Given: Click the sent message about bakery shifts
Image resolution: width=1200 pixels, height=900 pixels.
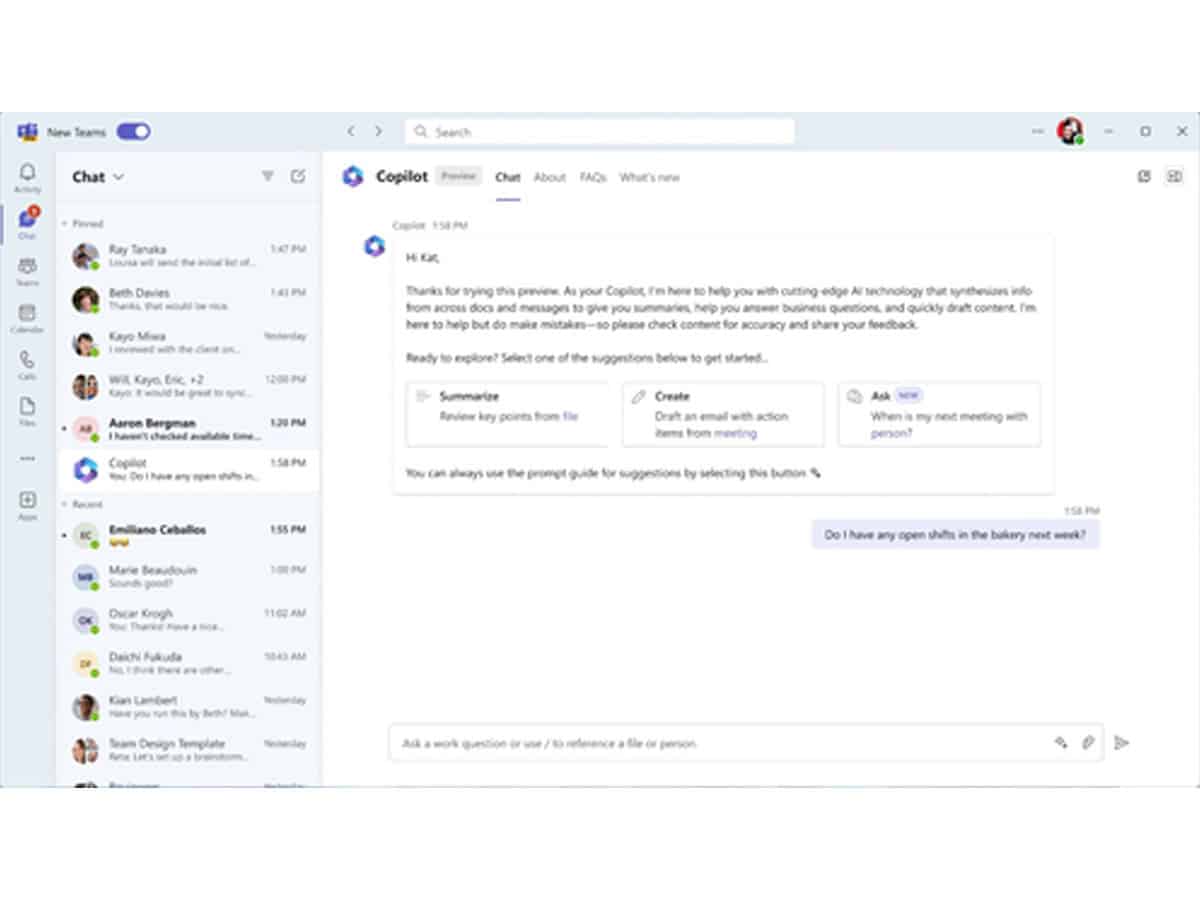Looking at the screenshot, I should click(955, 535).
